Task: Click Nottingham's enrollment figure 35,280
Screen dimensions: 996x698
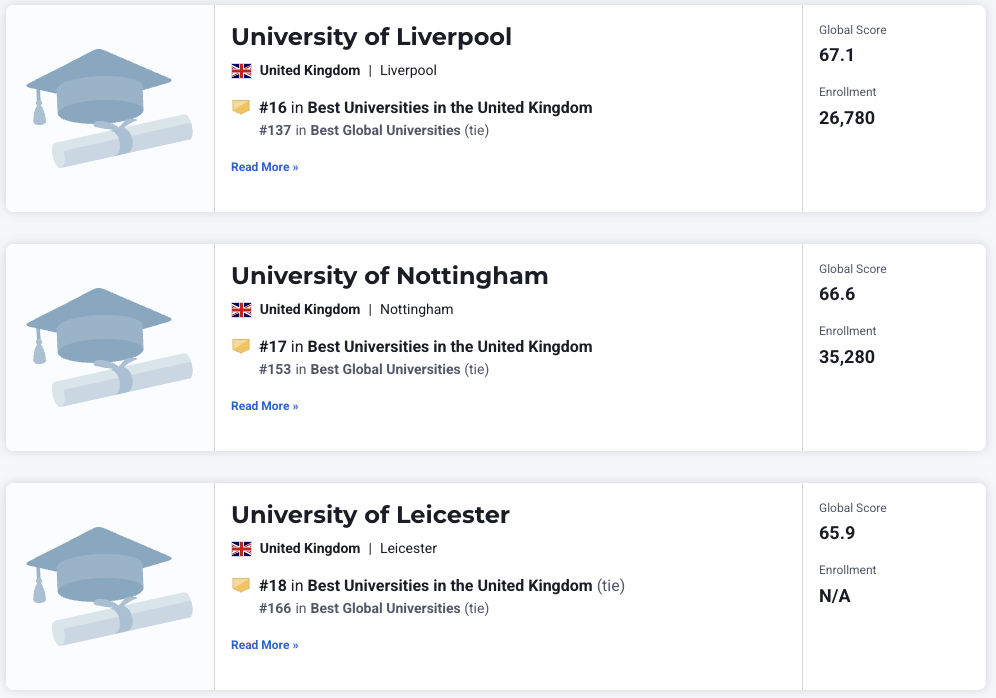Action: (x=846, y=357)
